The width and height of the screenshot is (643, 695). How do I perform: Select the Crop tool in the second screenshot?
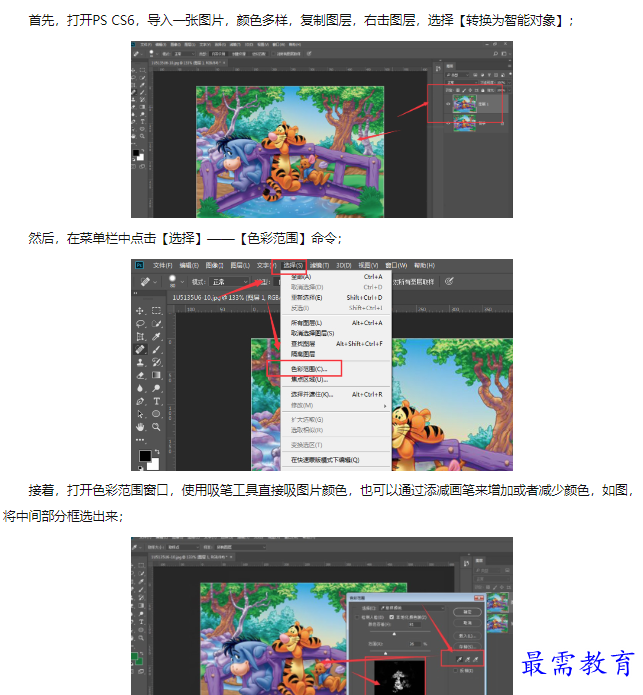140,336
